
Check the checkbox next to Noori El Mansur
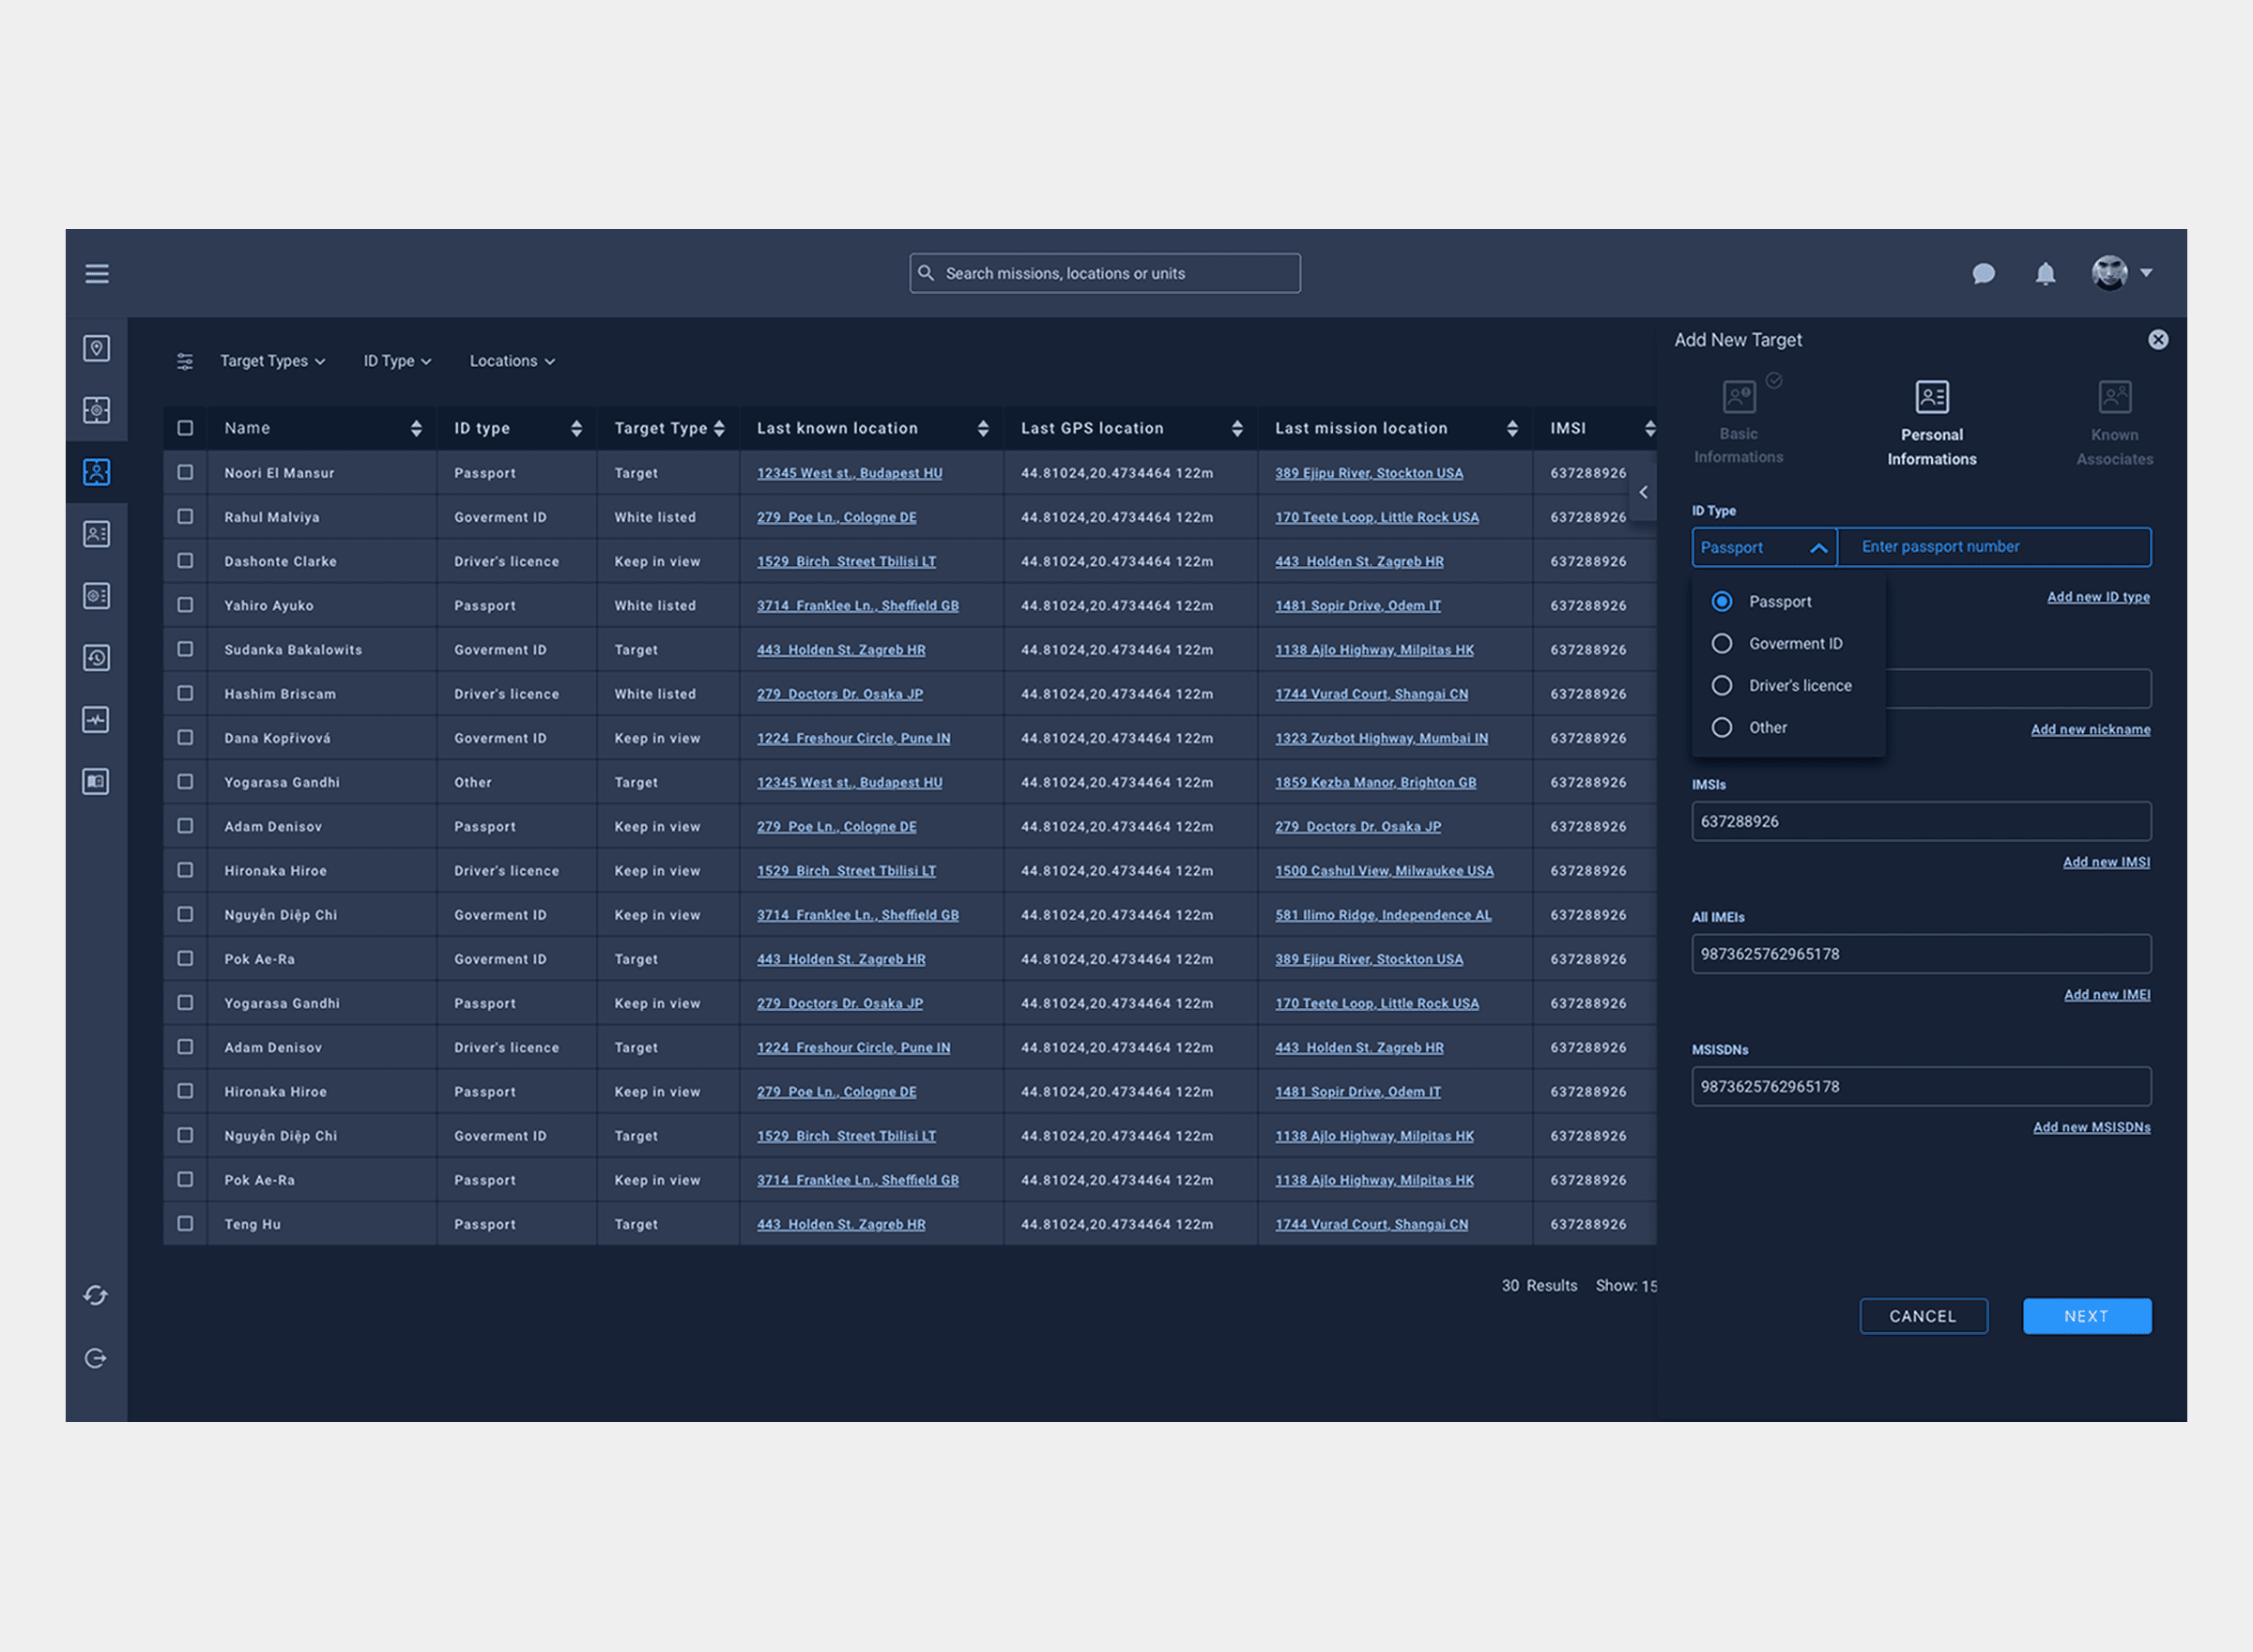[x=185, y=472]
